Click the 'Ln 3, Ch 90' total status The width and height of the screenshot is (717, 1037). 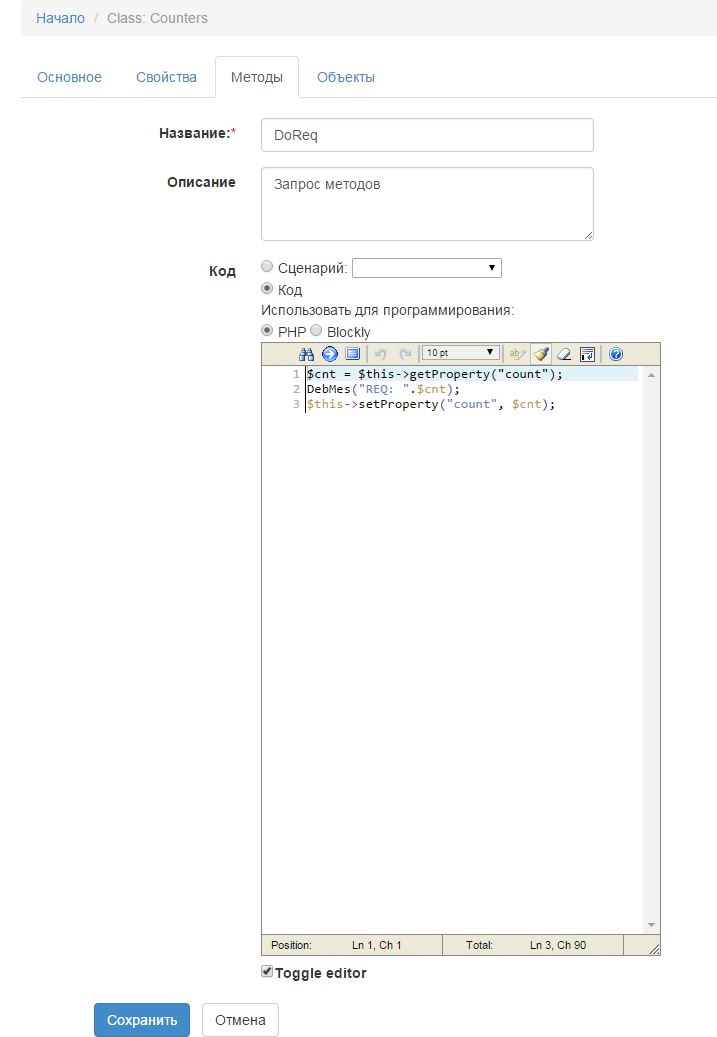(558, 945)
